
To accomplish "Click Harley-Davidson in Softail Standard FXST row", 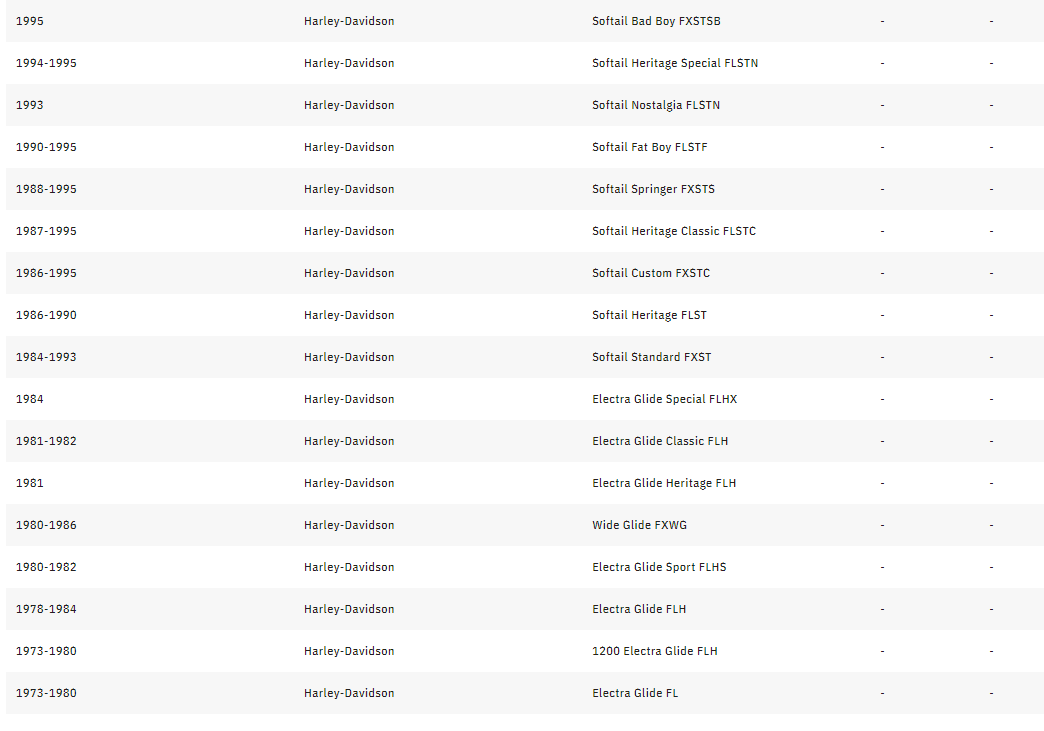I will pyautogui.click(x=349, y=357).
